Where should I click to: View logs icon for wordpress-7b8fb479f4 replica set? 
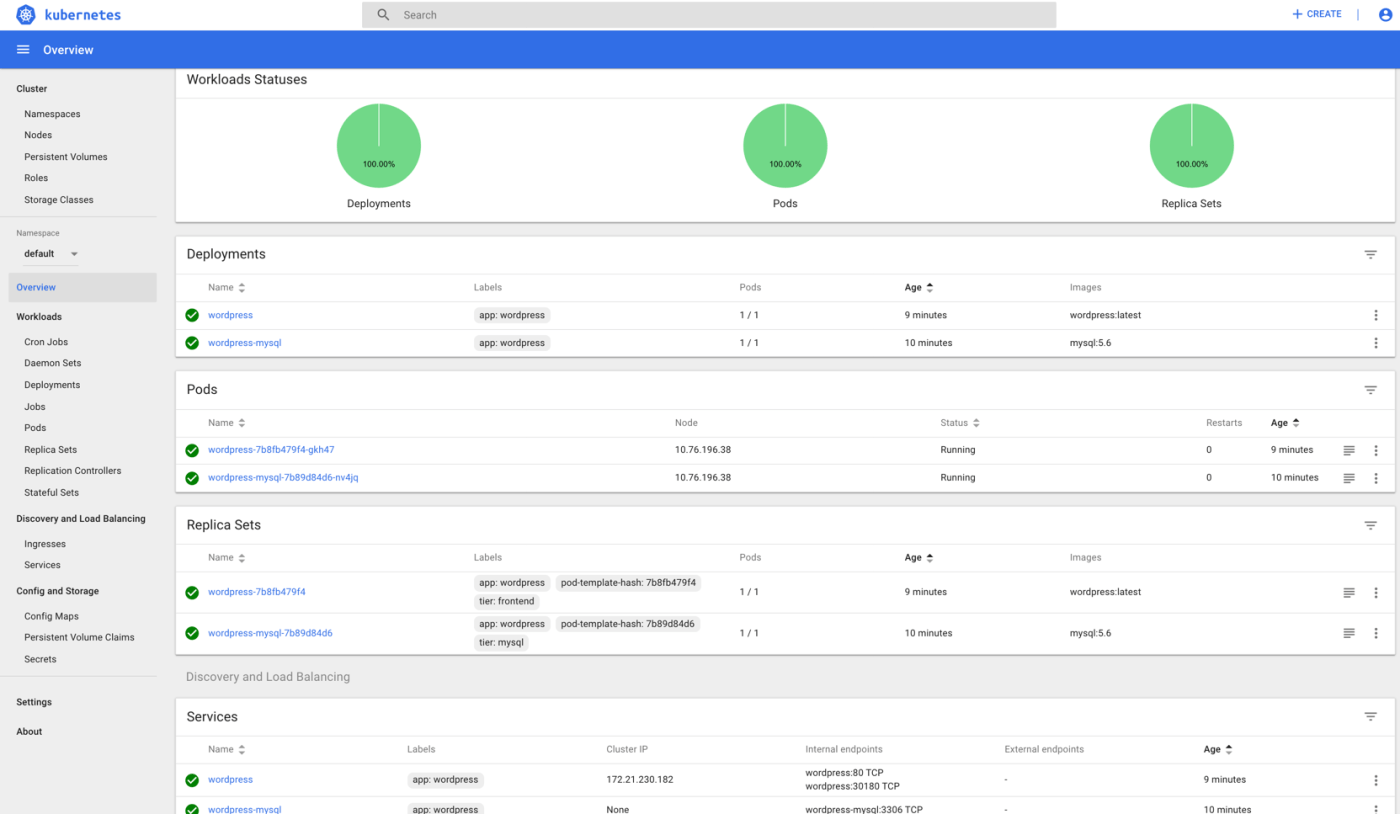point(1348,592)
